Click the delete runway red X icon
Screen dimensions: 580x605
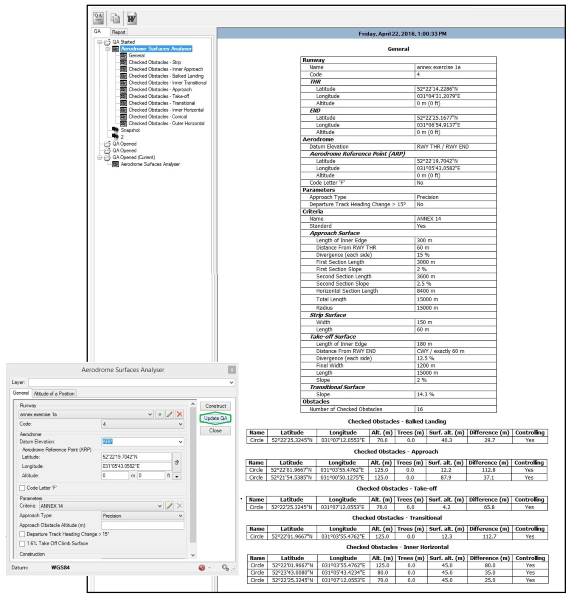click(x=179, y=414)
